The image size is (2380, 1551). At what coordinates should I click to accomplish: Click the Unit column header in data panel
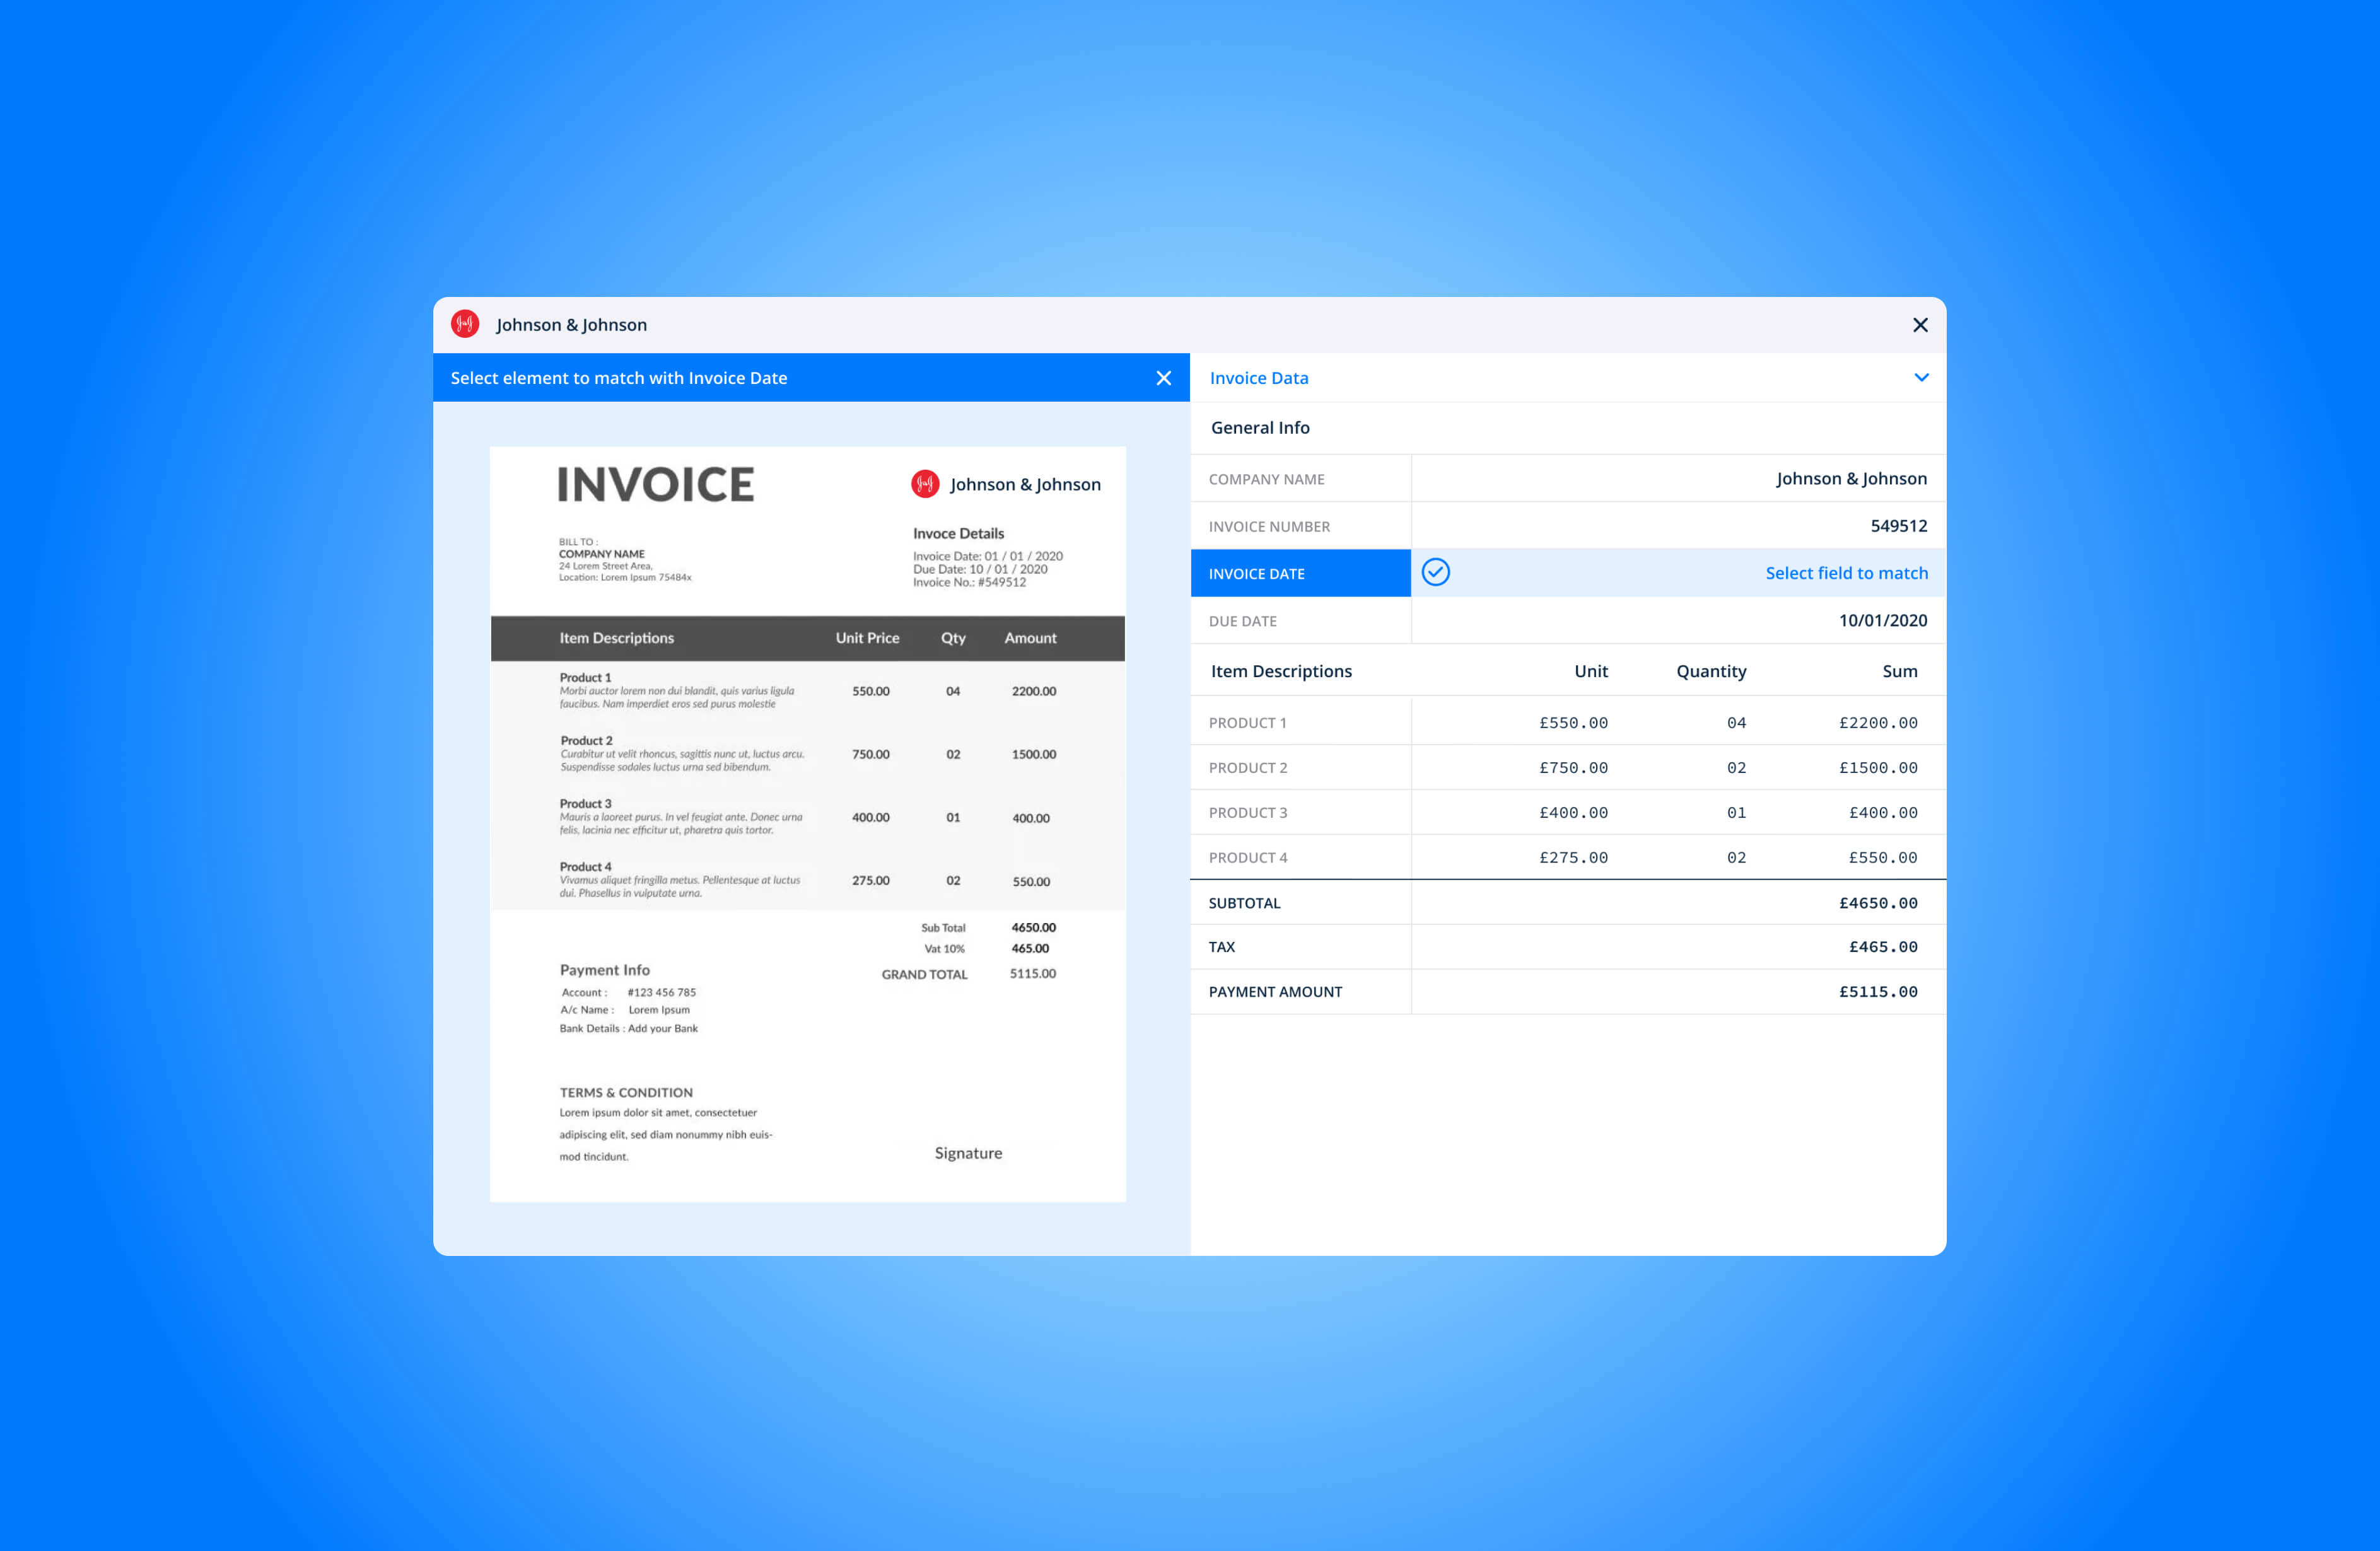1591,671
